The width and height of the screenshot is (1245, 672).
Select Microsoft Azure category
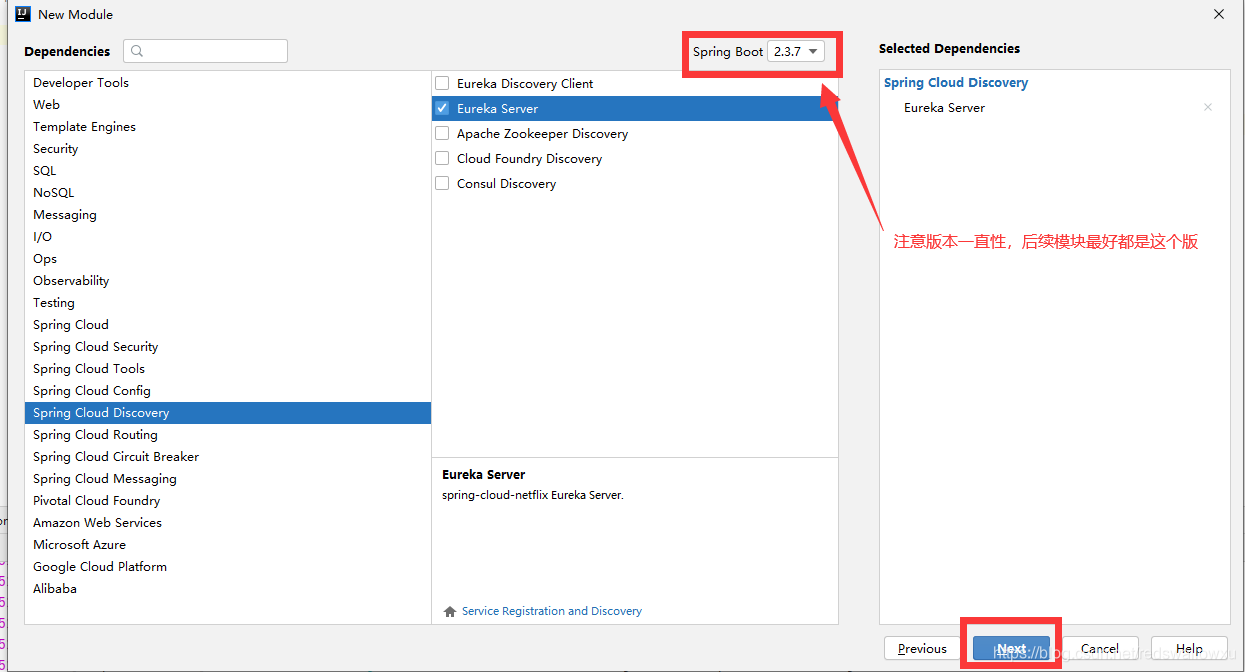click(x=228, y=545)
